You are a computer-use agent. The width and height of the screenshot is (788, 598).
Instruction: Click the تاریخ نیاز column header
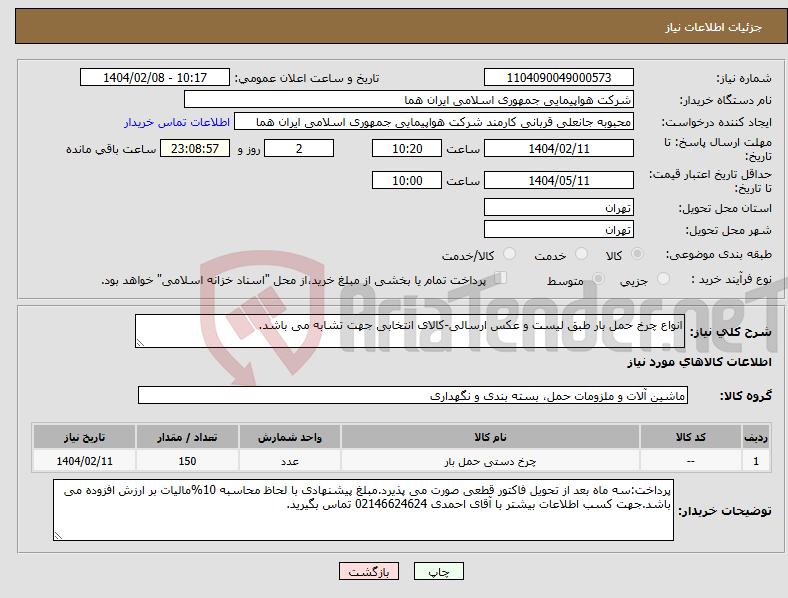pyautogui.click(x=84, y=437)
